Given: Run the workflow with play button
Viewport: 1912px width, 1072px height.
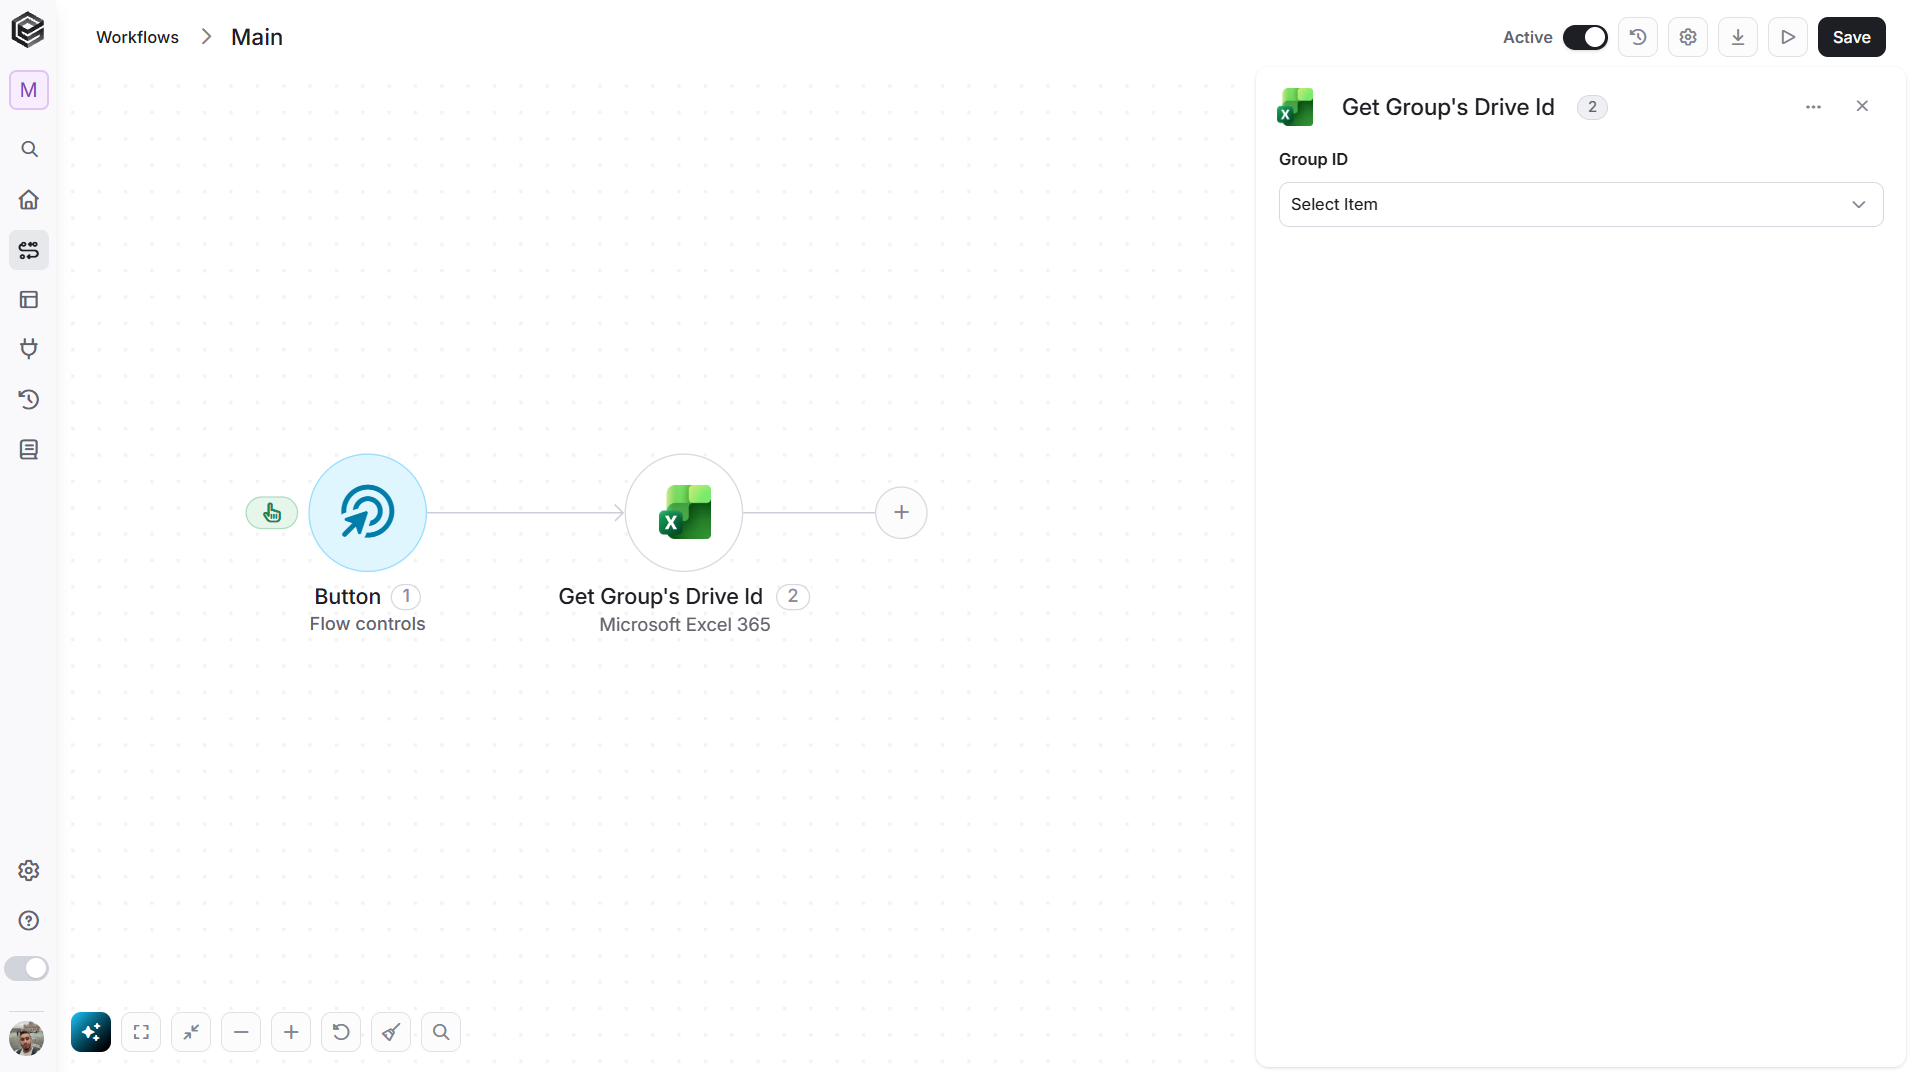Looking at the screenshot, I should pyautogui.click(x=1788, y=37).
